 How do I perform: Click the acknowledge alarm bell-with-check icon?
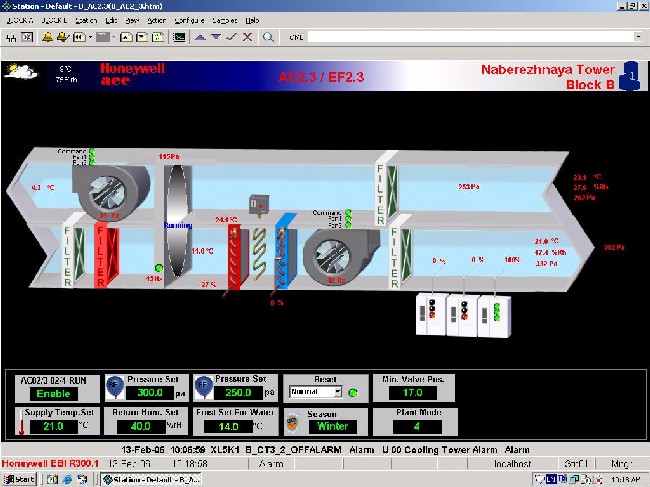tap(63, 37)
